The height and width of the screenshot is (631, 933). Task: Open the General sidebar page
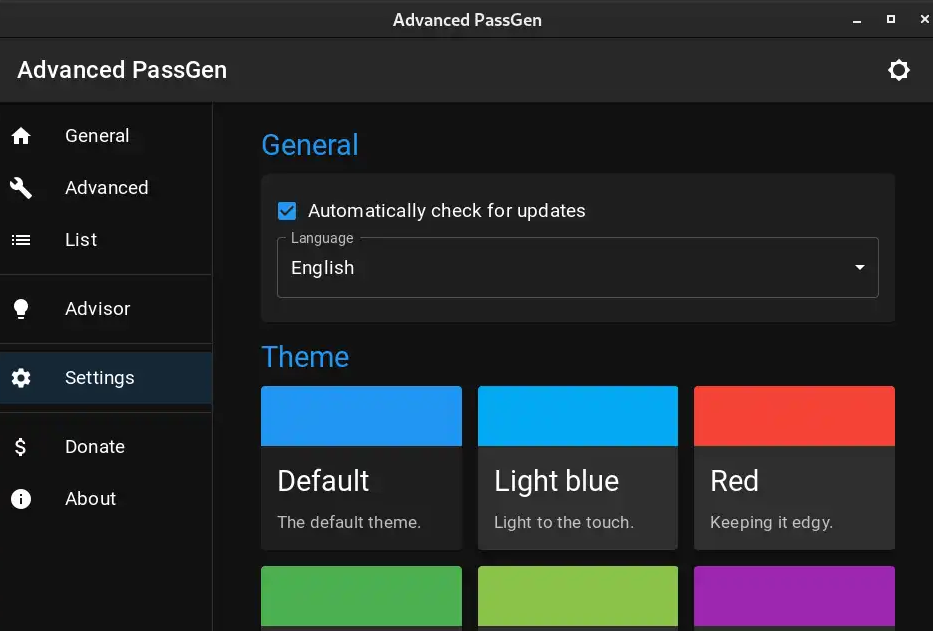tap(106, 136)
